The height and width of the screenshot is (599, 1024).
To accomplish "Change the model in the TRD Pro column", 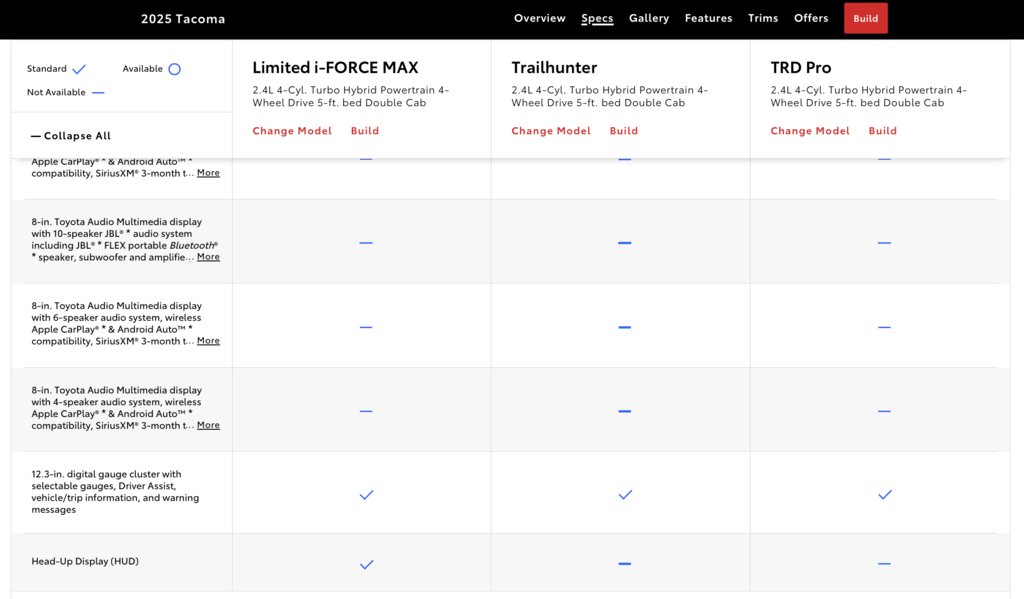I will [x=810, y=131].
